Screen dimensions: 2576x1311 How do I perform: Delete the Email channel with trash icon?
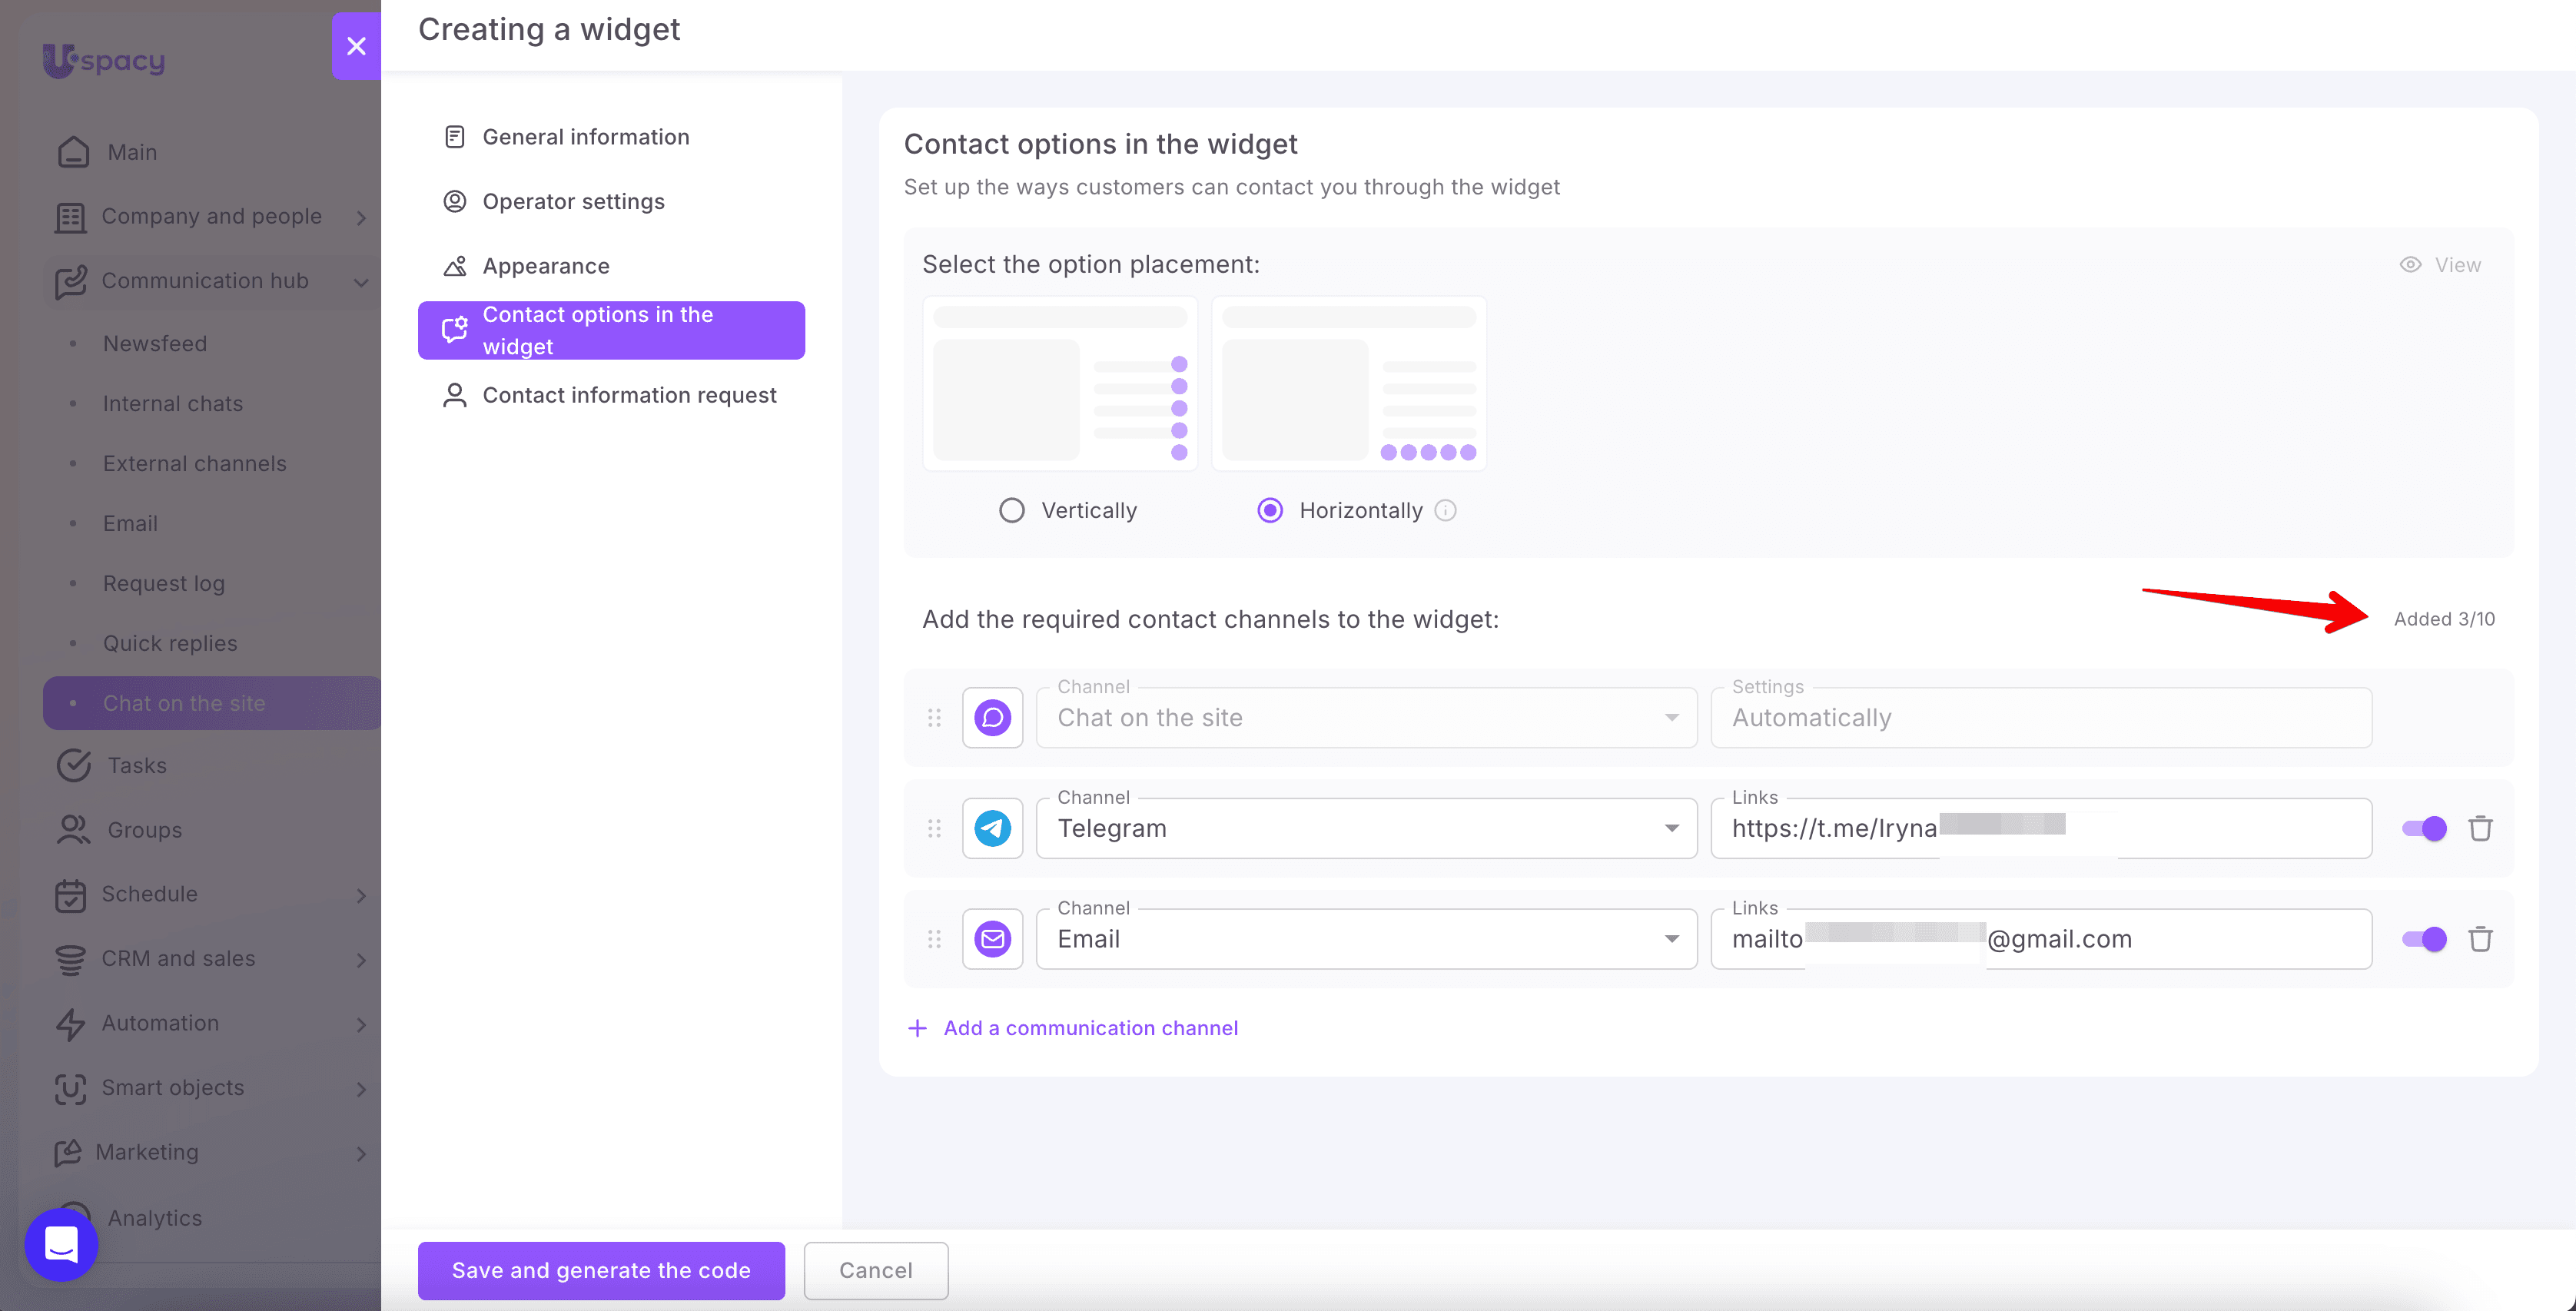(2480, 939)
